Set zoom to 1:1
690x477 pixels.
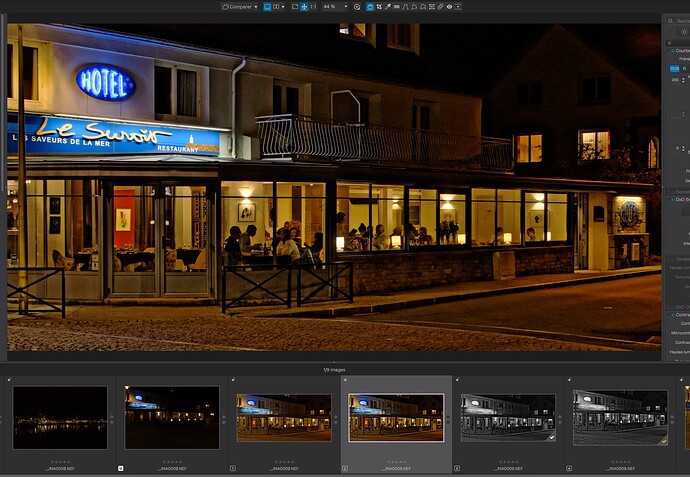tap(314, 6)
